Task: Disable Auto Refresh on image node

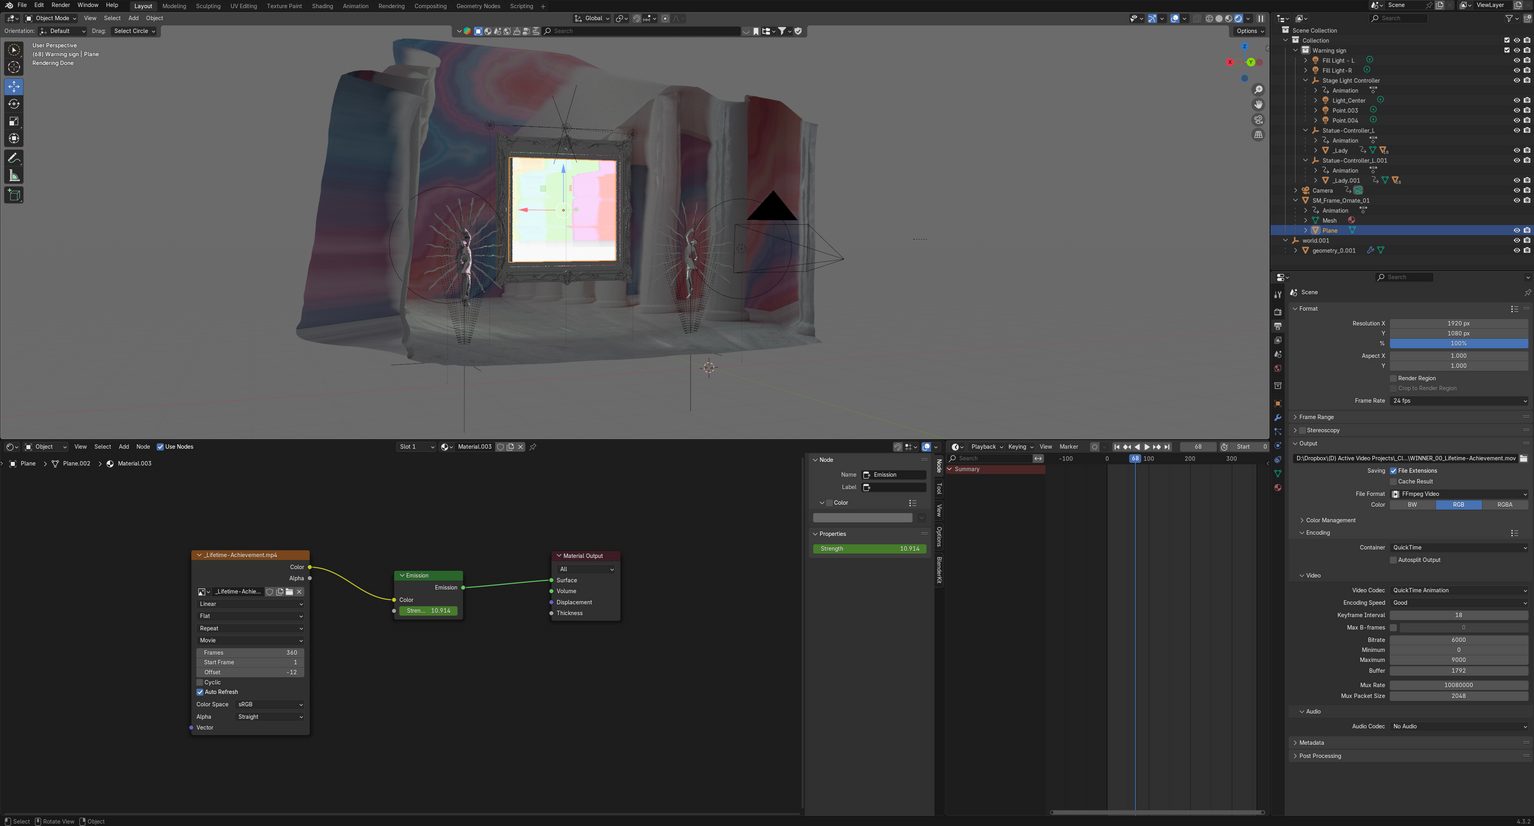Action: [200, 692]
